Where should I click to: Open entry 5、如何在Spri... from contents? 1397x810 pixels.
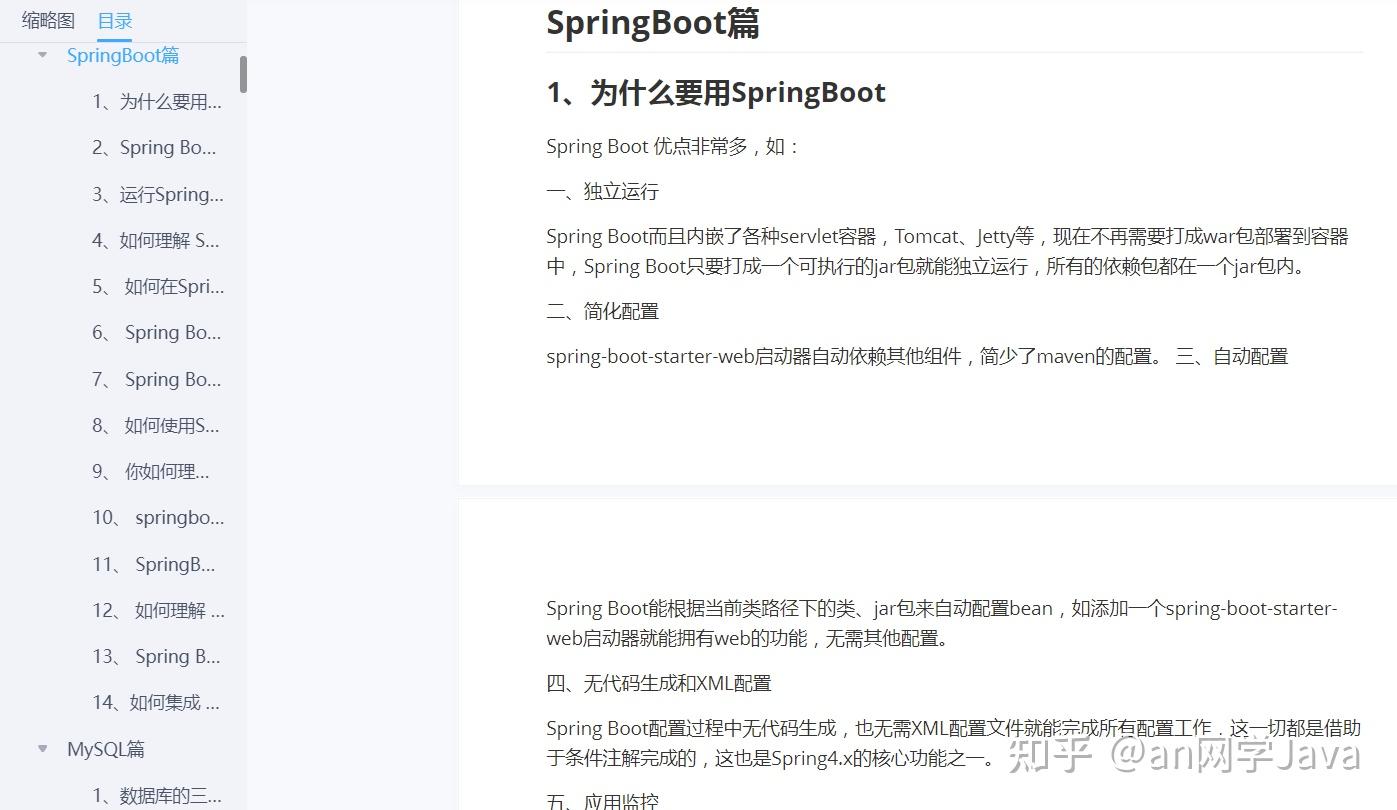point(156,286)
